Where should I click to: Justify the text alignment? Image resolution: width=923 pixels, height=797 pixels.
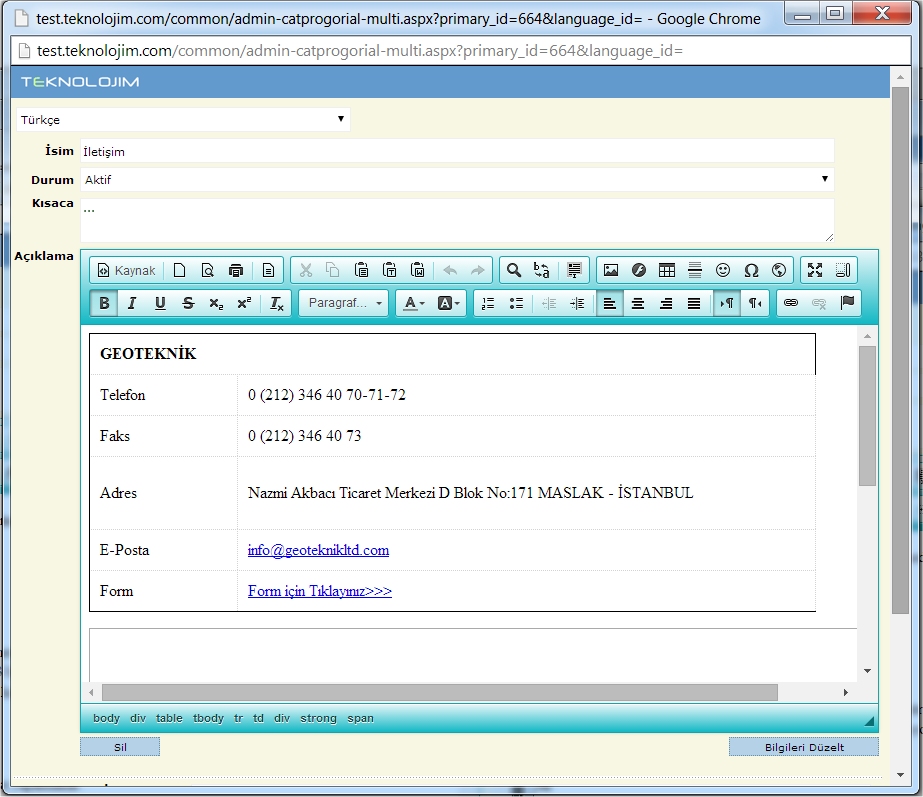click(694, 303)
